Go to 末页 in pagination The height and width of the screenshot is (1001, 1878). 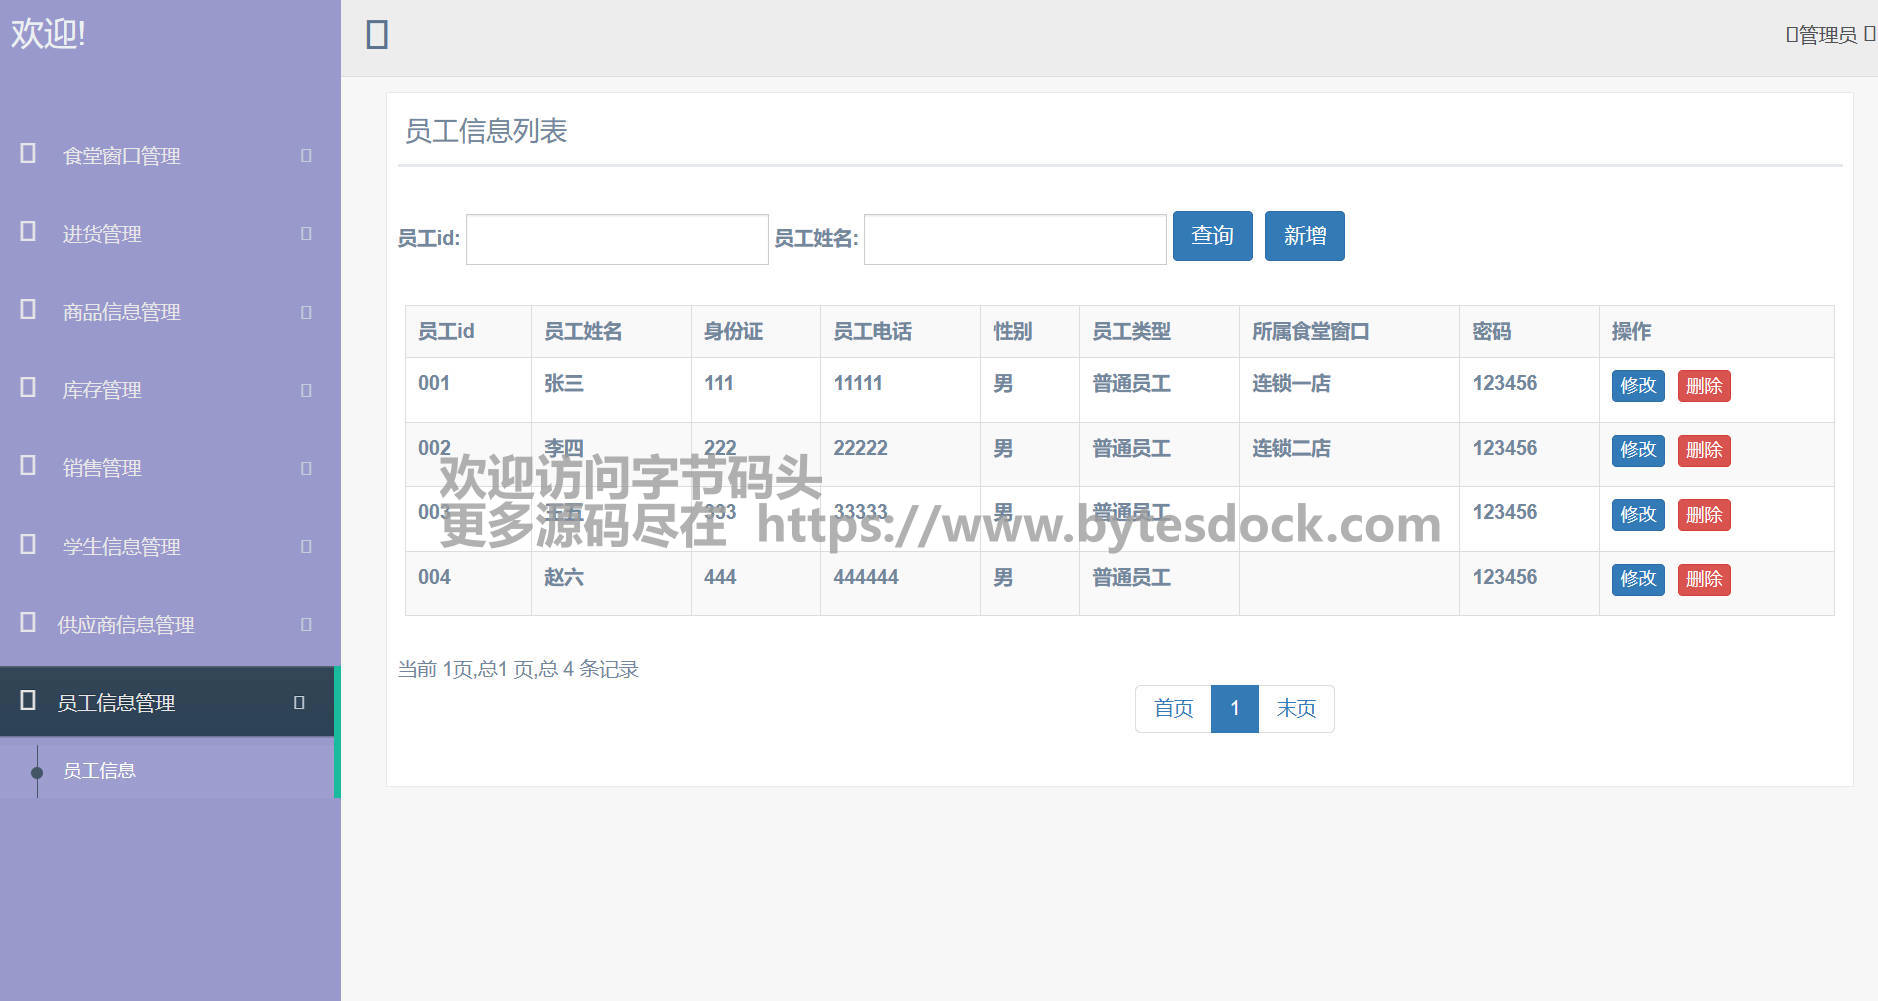click(x=1296, y=709)
